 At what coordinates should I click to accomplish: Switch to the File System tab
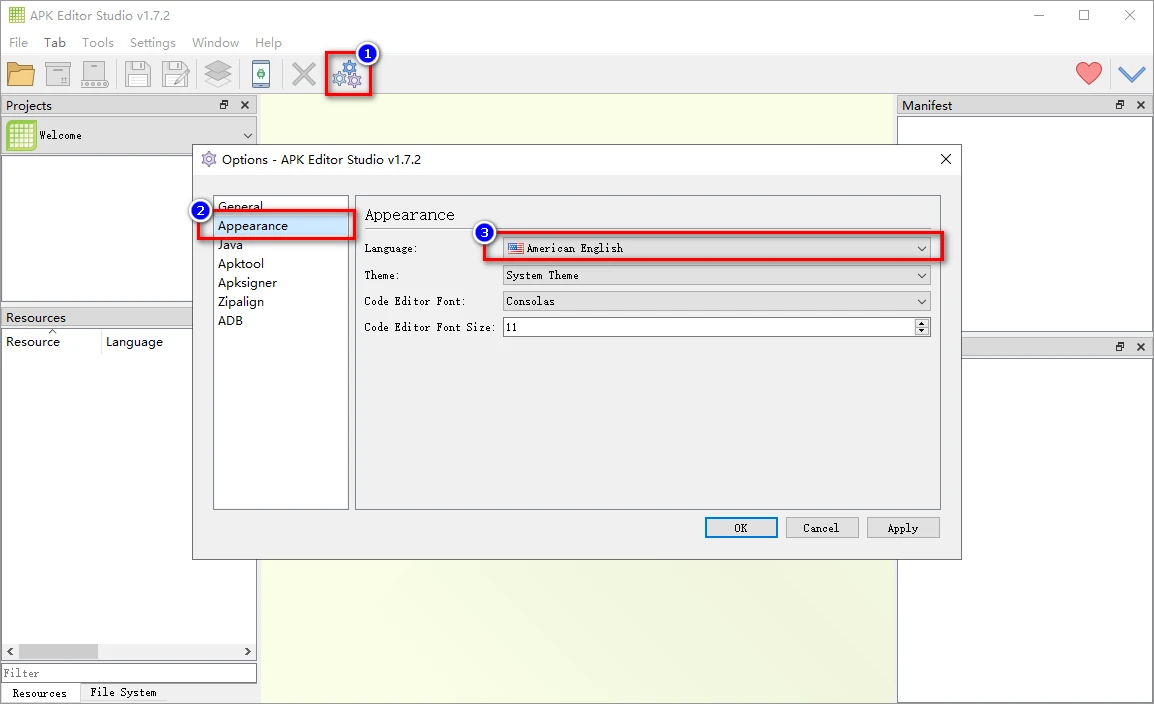(123, 692)
